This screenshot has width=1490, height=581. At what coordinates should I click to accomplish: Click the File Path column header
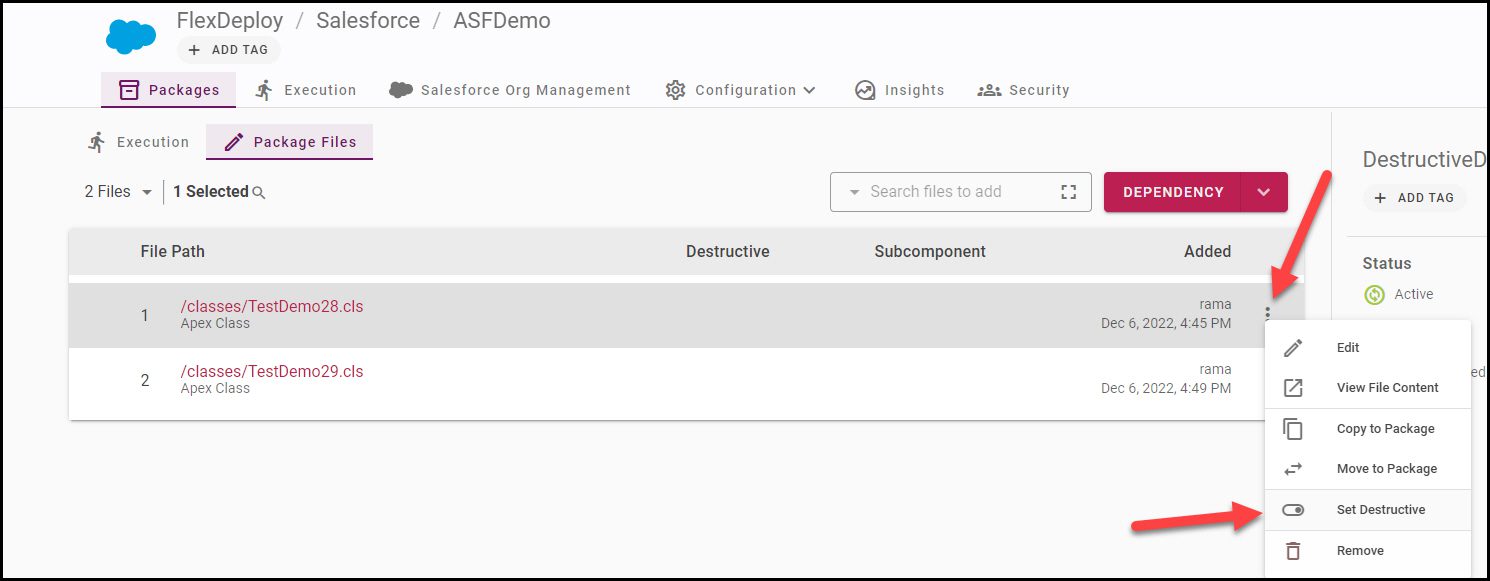point(173,252)
